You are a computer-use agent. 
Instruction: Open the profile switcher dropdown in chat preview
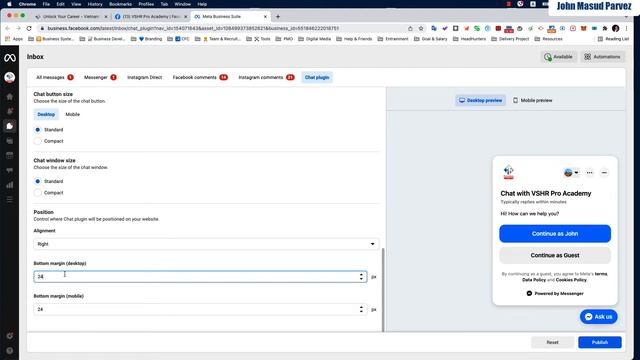pos(571,173)
